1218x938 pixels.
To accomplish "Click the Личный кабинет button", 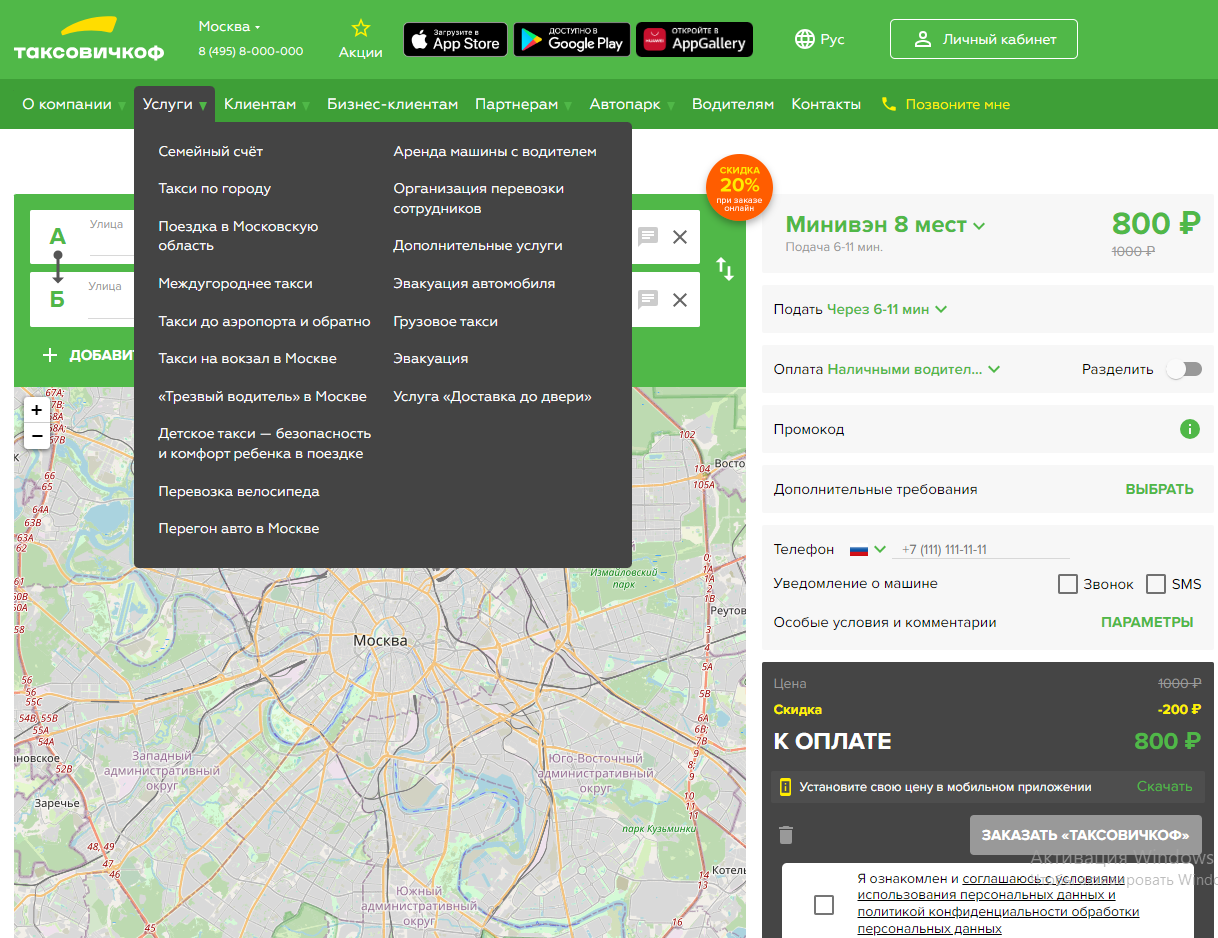I will (984, 40).
